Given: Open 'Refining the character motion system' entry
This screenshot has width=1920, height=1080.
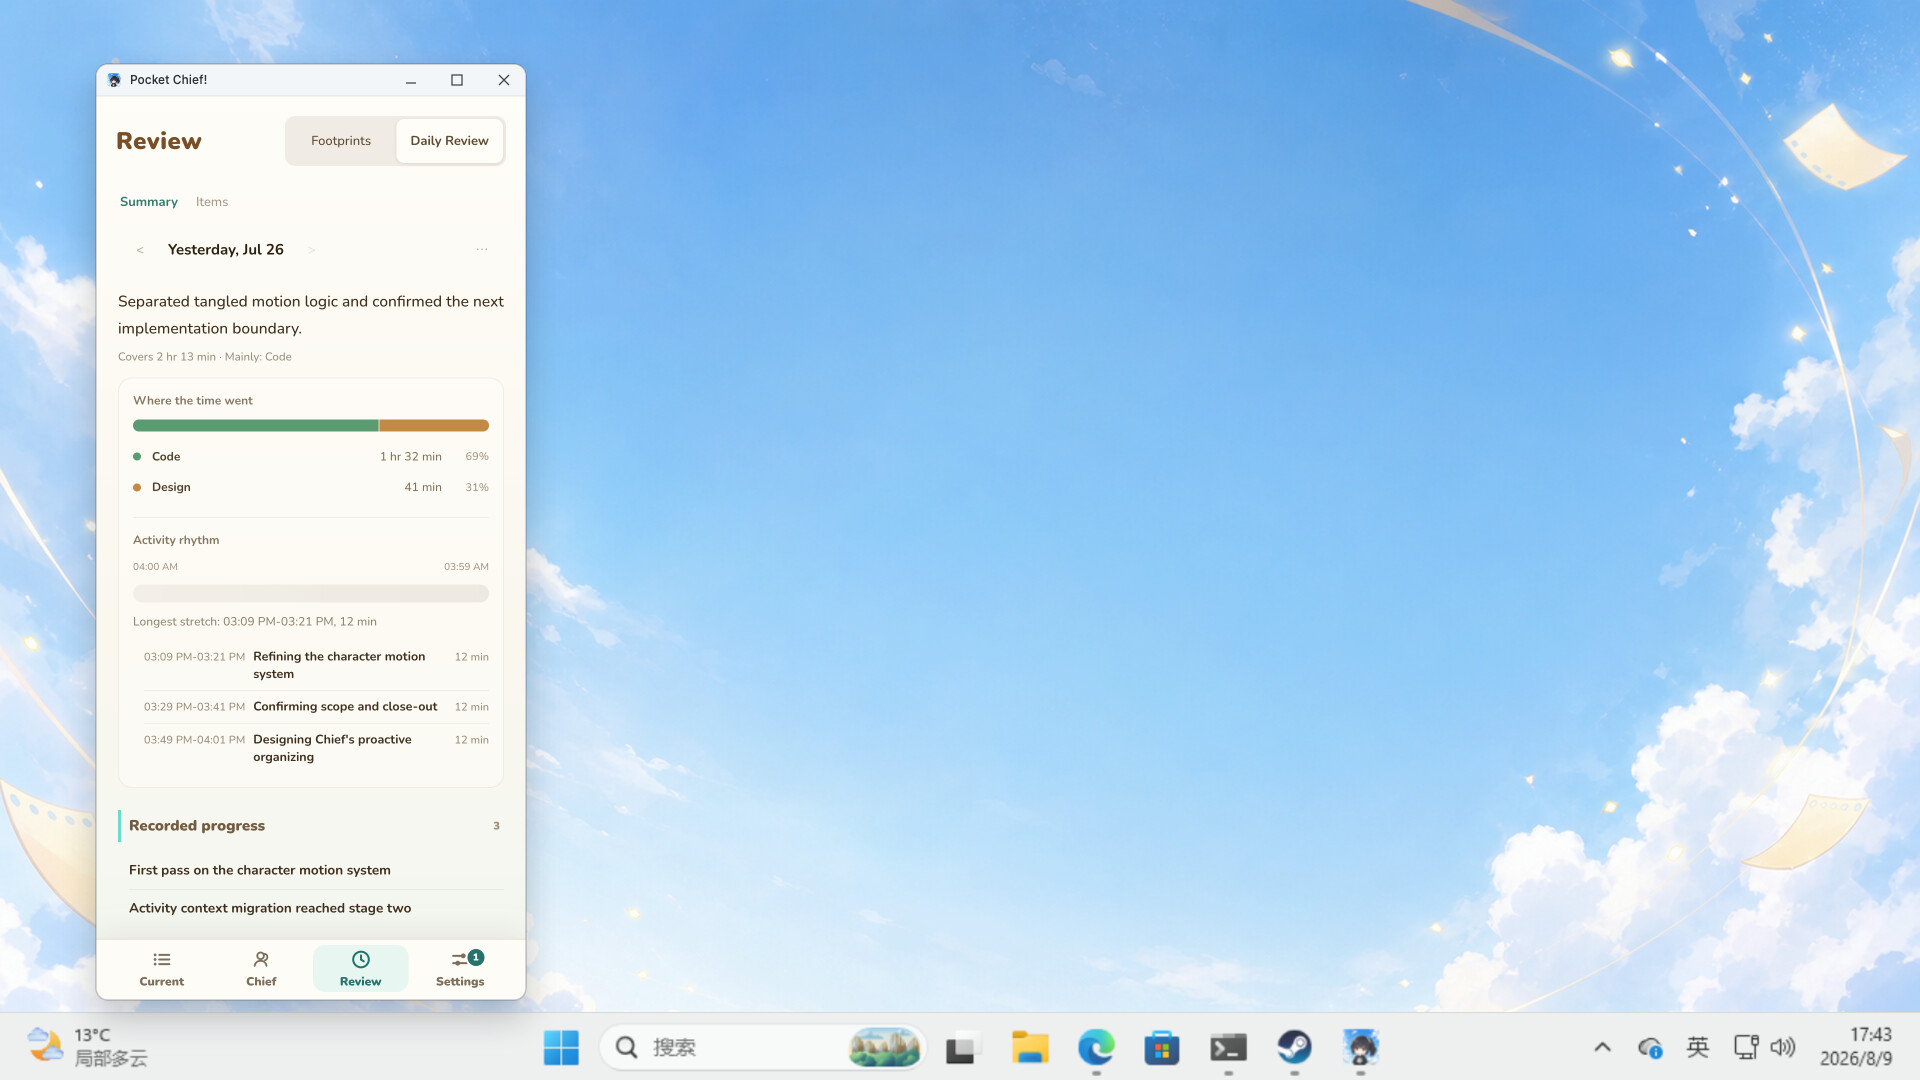Looking at the screenshot, I should coord(316,666).
